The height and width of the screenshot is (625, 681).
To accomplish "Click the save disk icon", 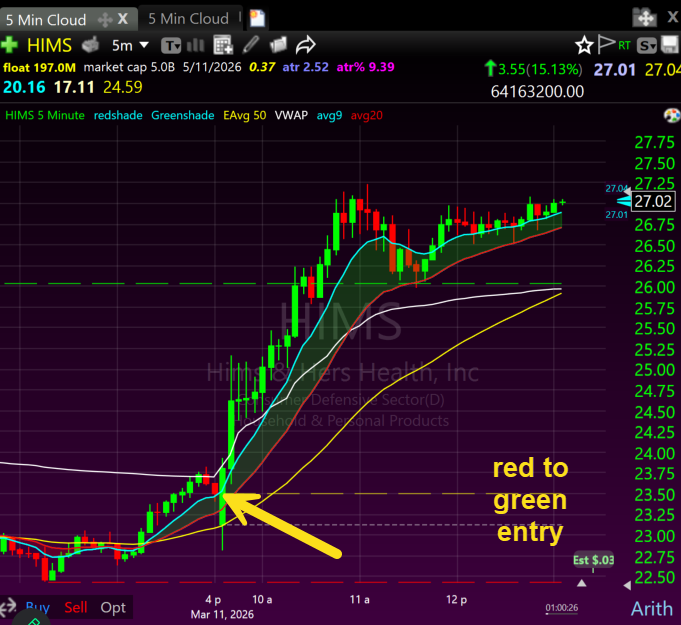I will coord(669,45).
